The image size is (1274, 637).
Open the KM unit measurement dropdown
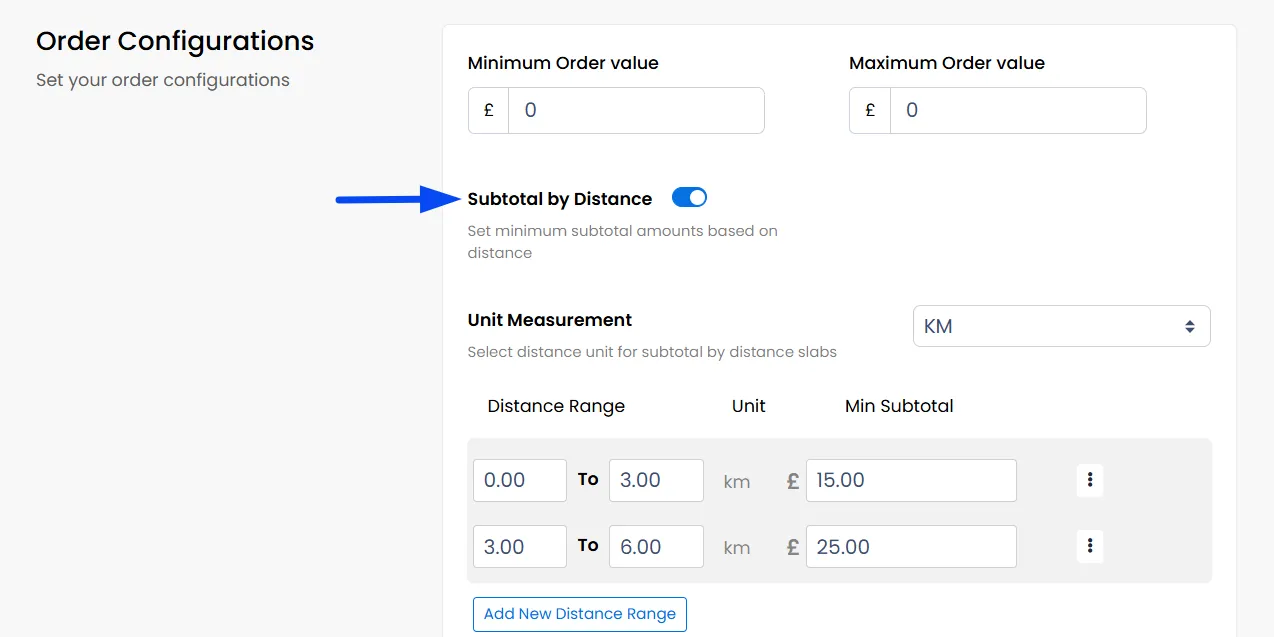[x=1061, y=326]
